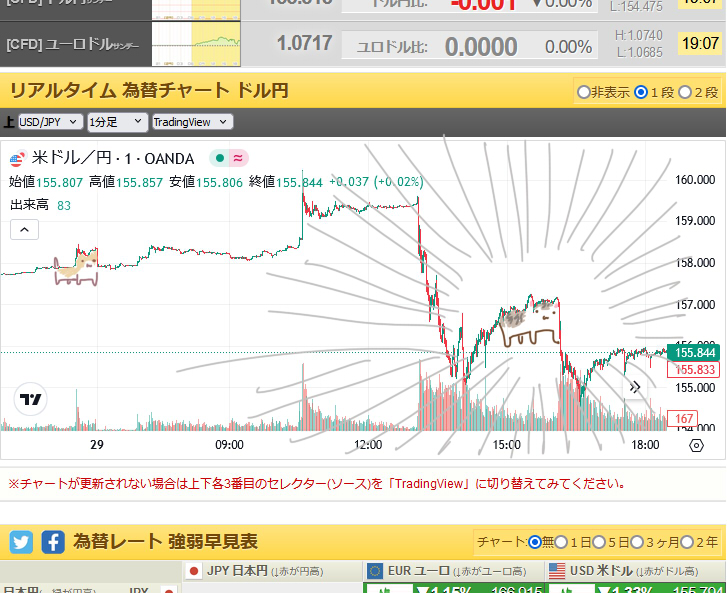The width and height of the screenshot is (727, 593).
Task: Click the US dollar flag symbol icon
Action: (17, 159)
